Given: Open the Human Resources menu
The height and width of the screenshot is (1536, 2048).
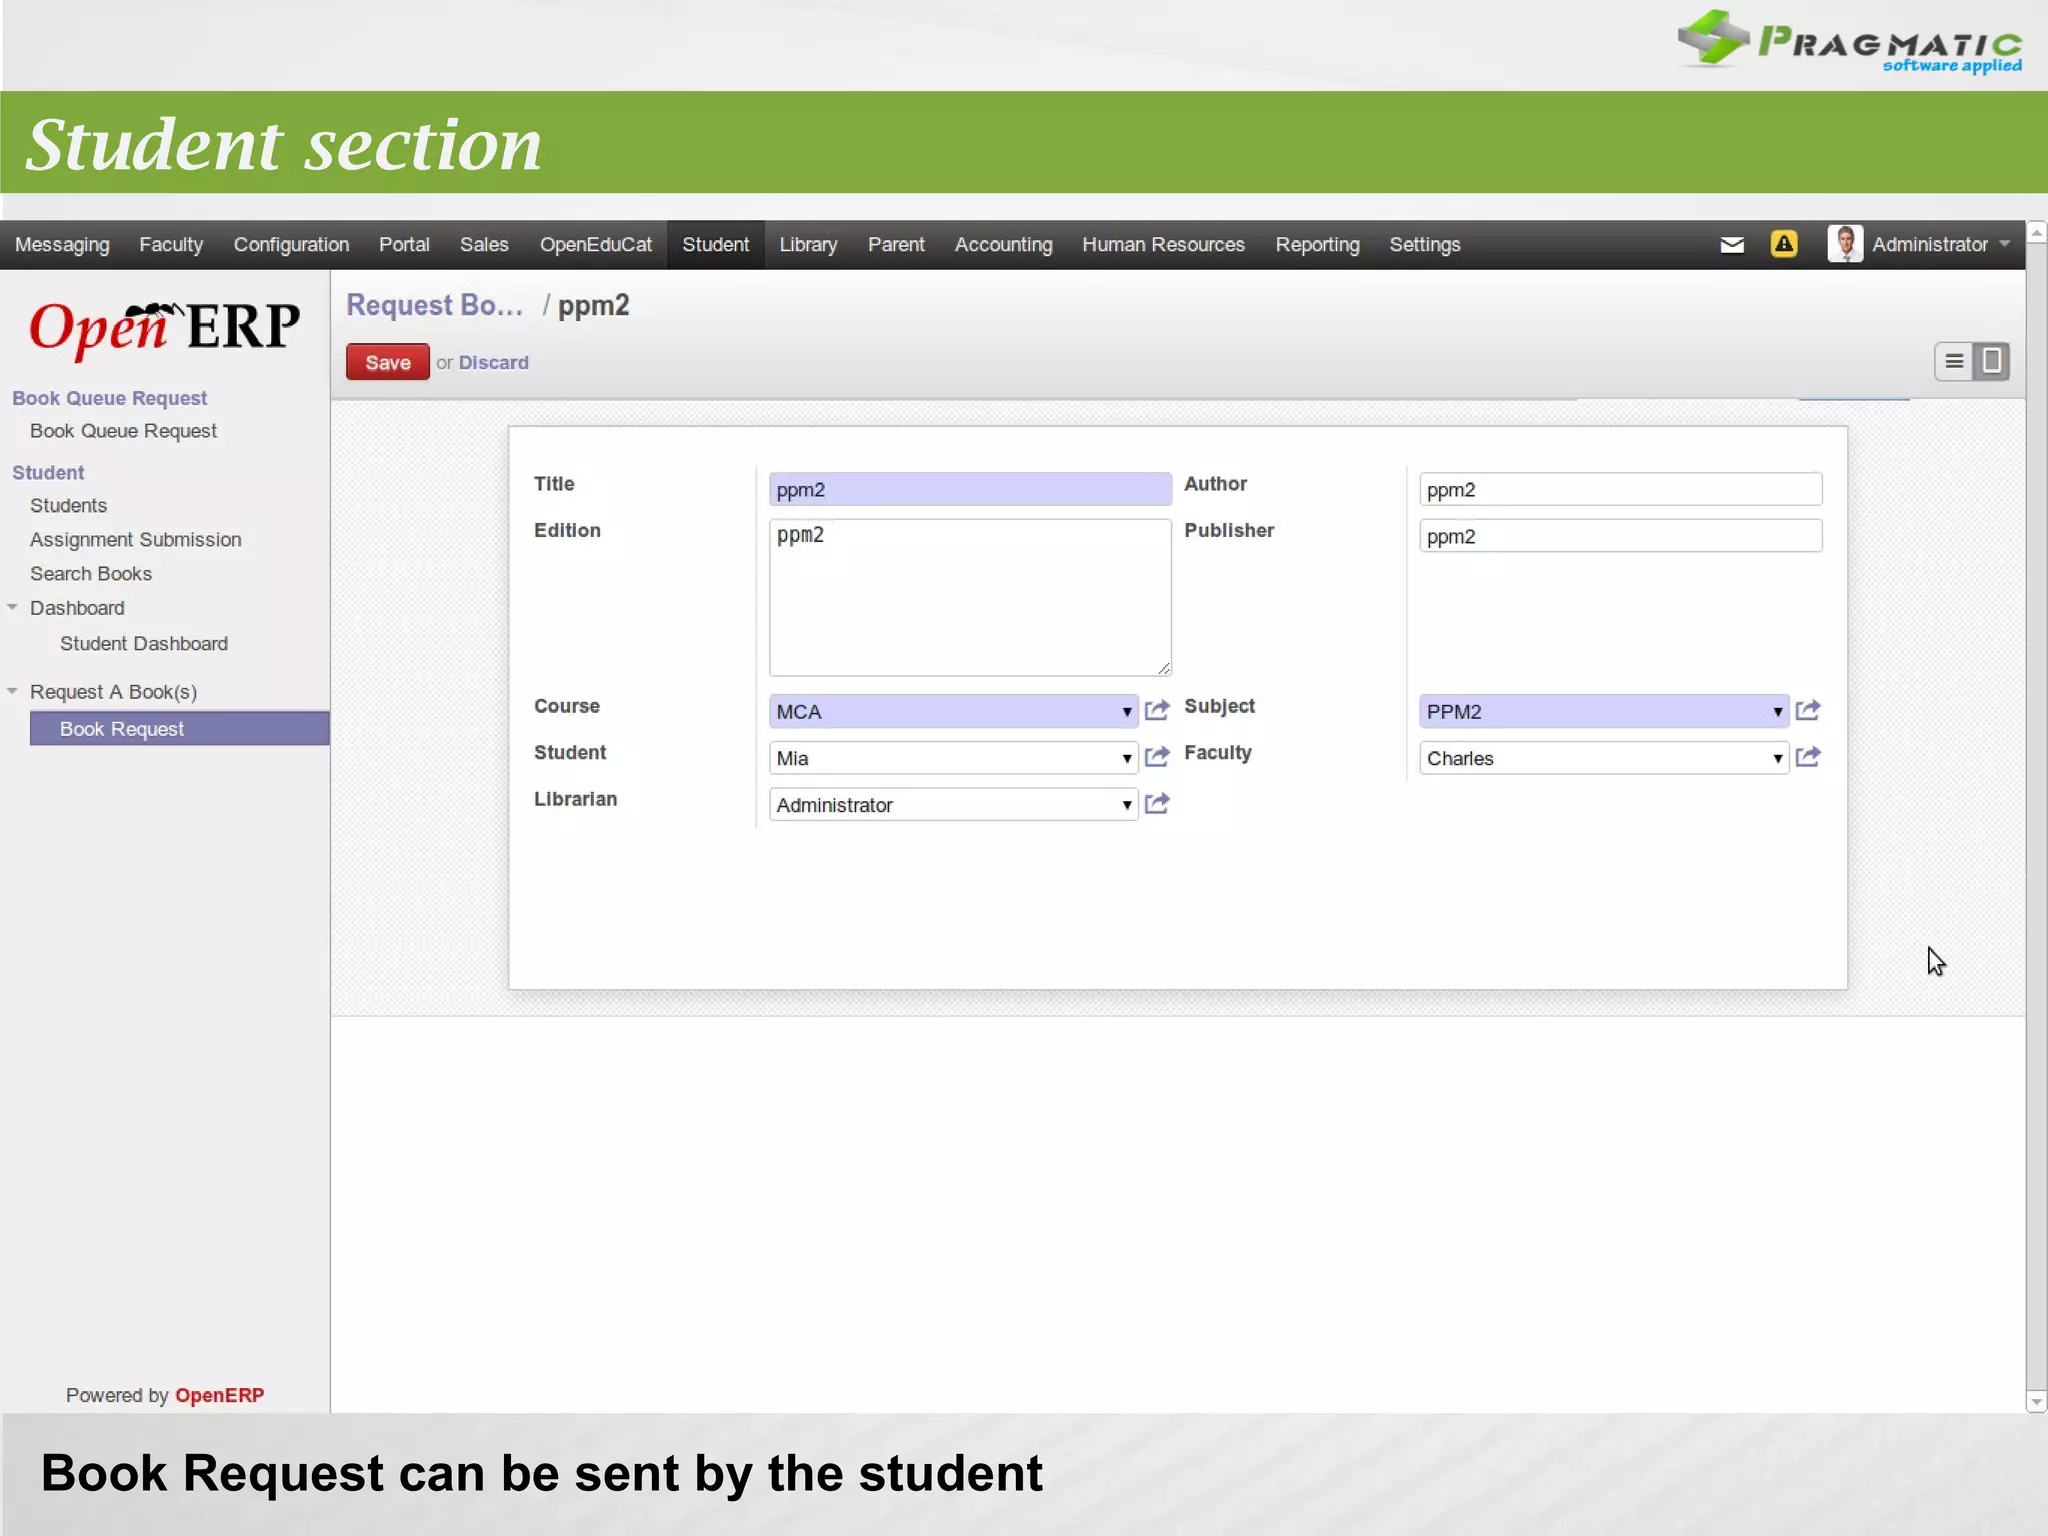Looking at the screenshot, I should click(1163, 245).
